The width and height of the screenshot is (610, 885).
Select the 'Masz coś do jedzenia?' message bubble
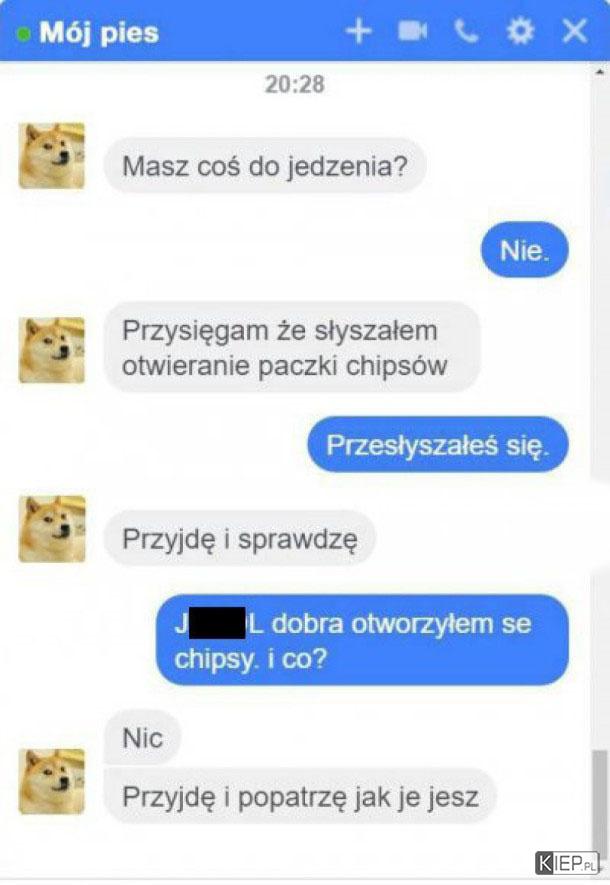pyautogui.click(x=265, y=166)
